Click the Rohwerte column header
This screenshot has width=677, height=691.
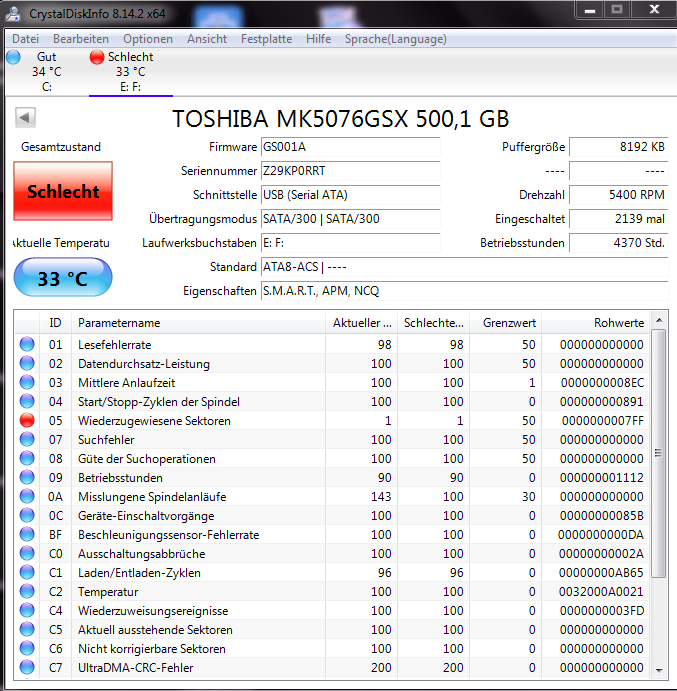pyautogui.click(x=596, y=323)
